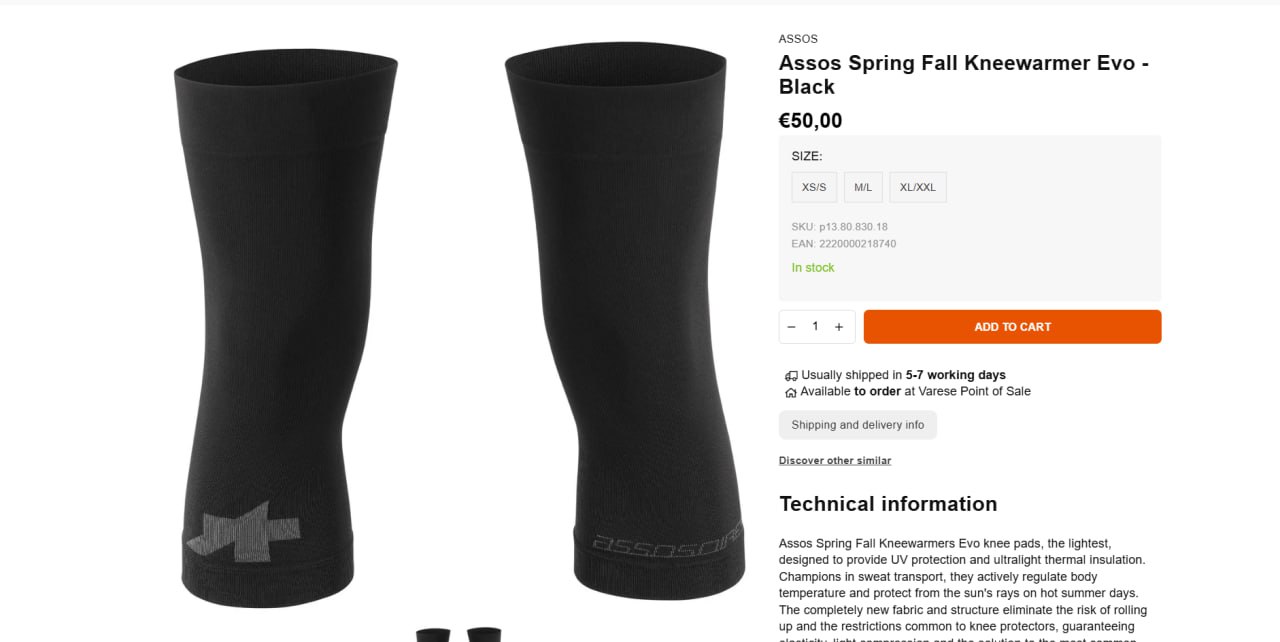The image size is (1280, 642).
Task: Follow the Discover other similar link
Action: pyautogui.click(x=835, y=461)
